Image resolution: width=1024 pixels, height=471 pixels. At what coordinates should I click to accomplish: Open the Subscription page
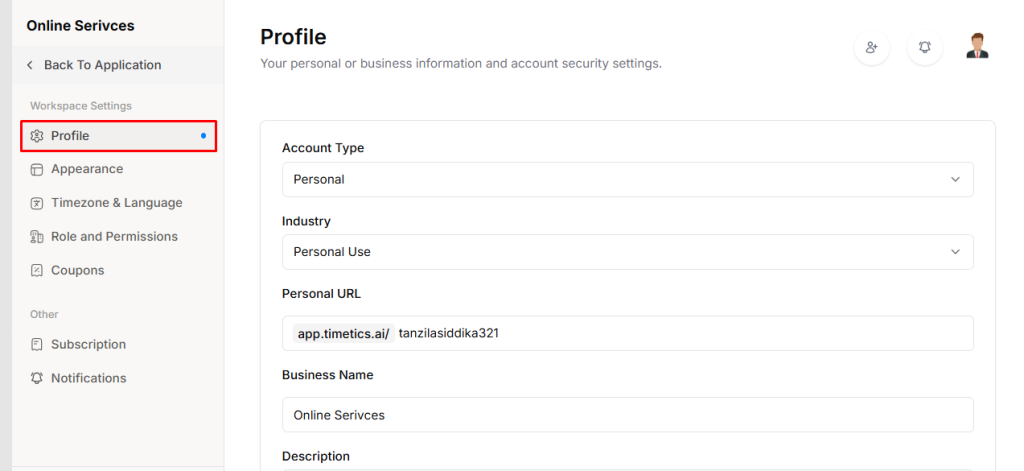pyautogui.click(x=88, y=344)
